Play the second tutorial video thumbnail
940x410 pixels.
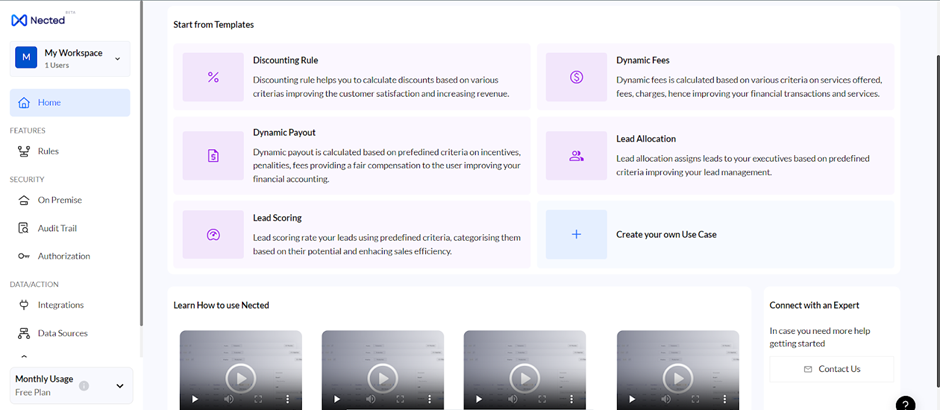tap(383, 378)
